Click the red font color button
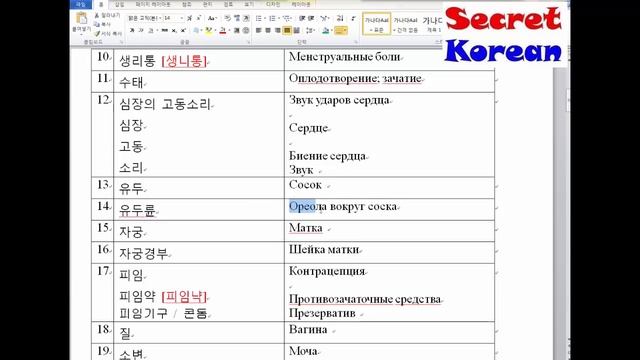This screenshot has width=640, height=360. [222, 31]
